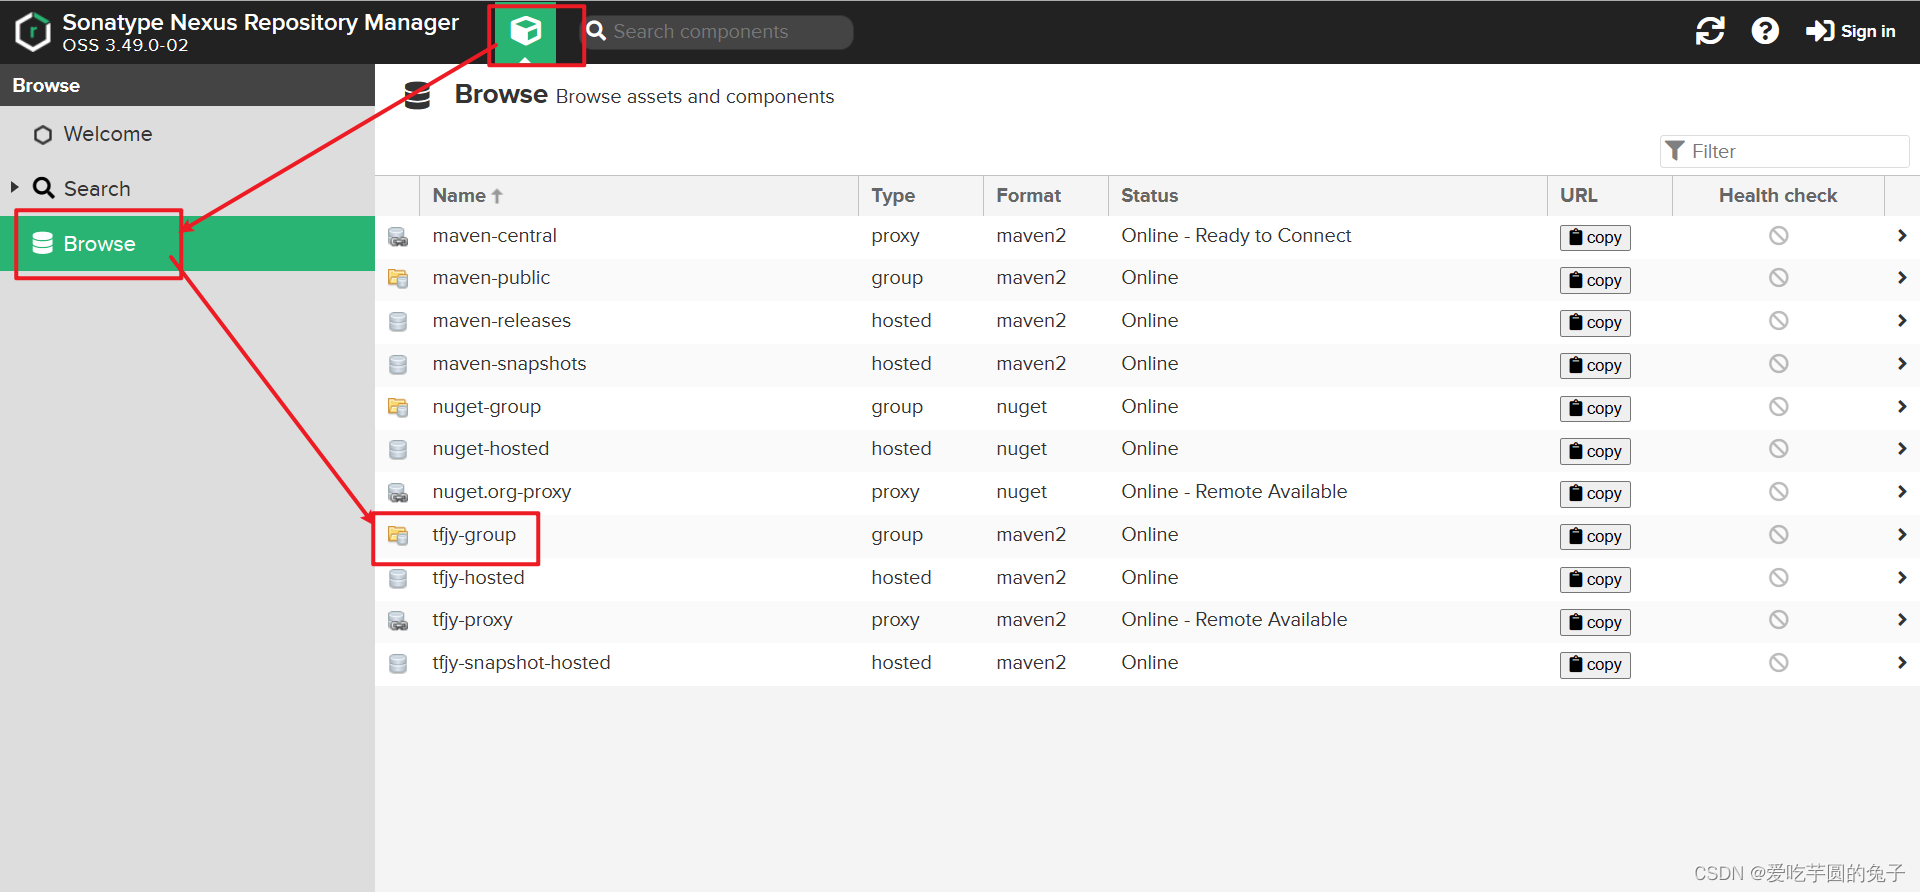Screen dimensions: 1920x892
Task: Click health check icon for tfjy-proxy
Action: 1778,620
